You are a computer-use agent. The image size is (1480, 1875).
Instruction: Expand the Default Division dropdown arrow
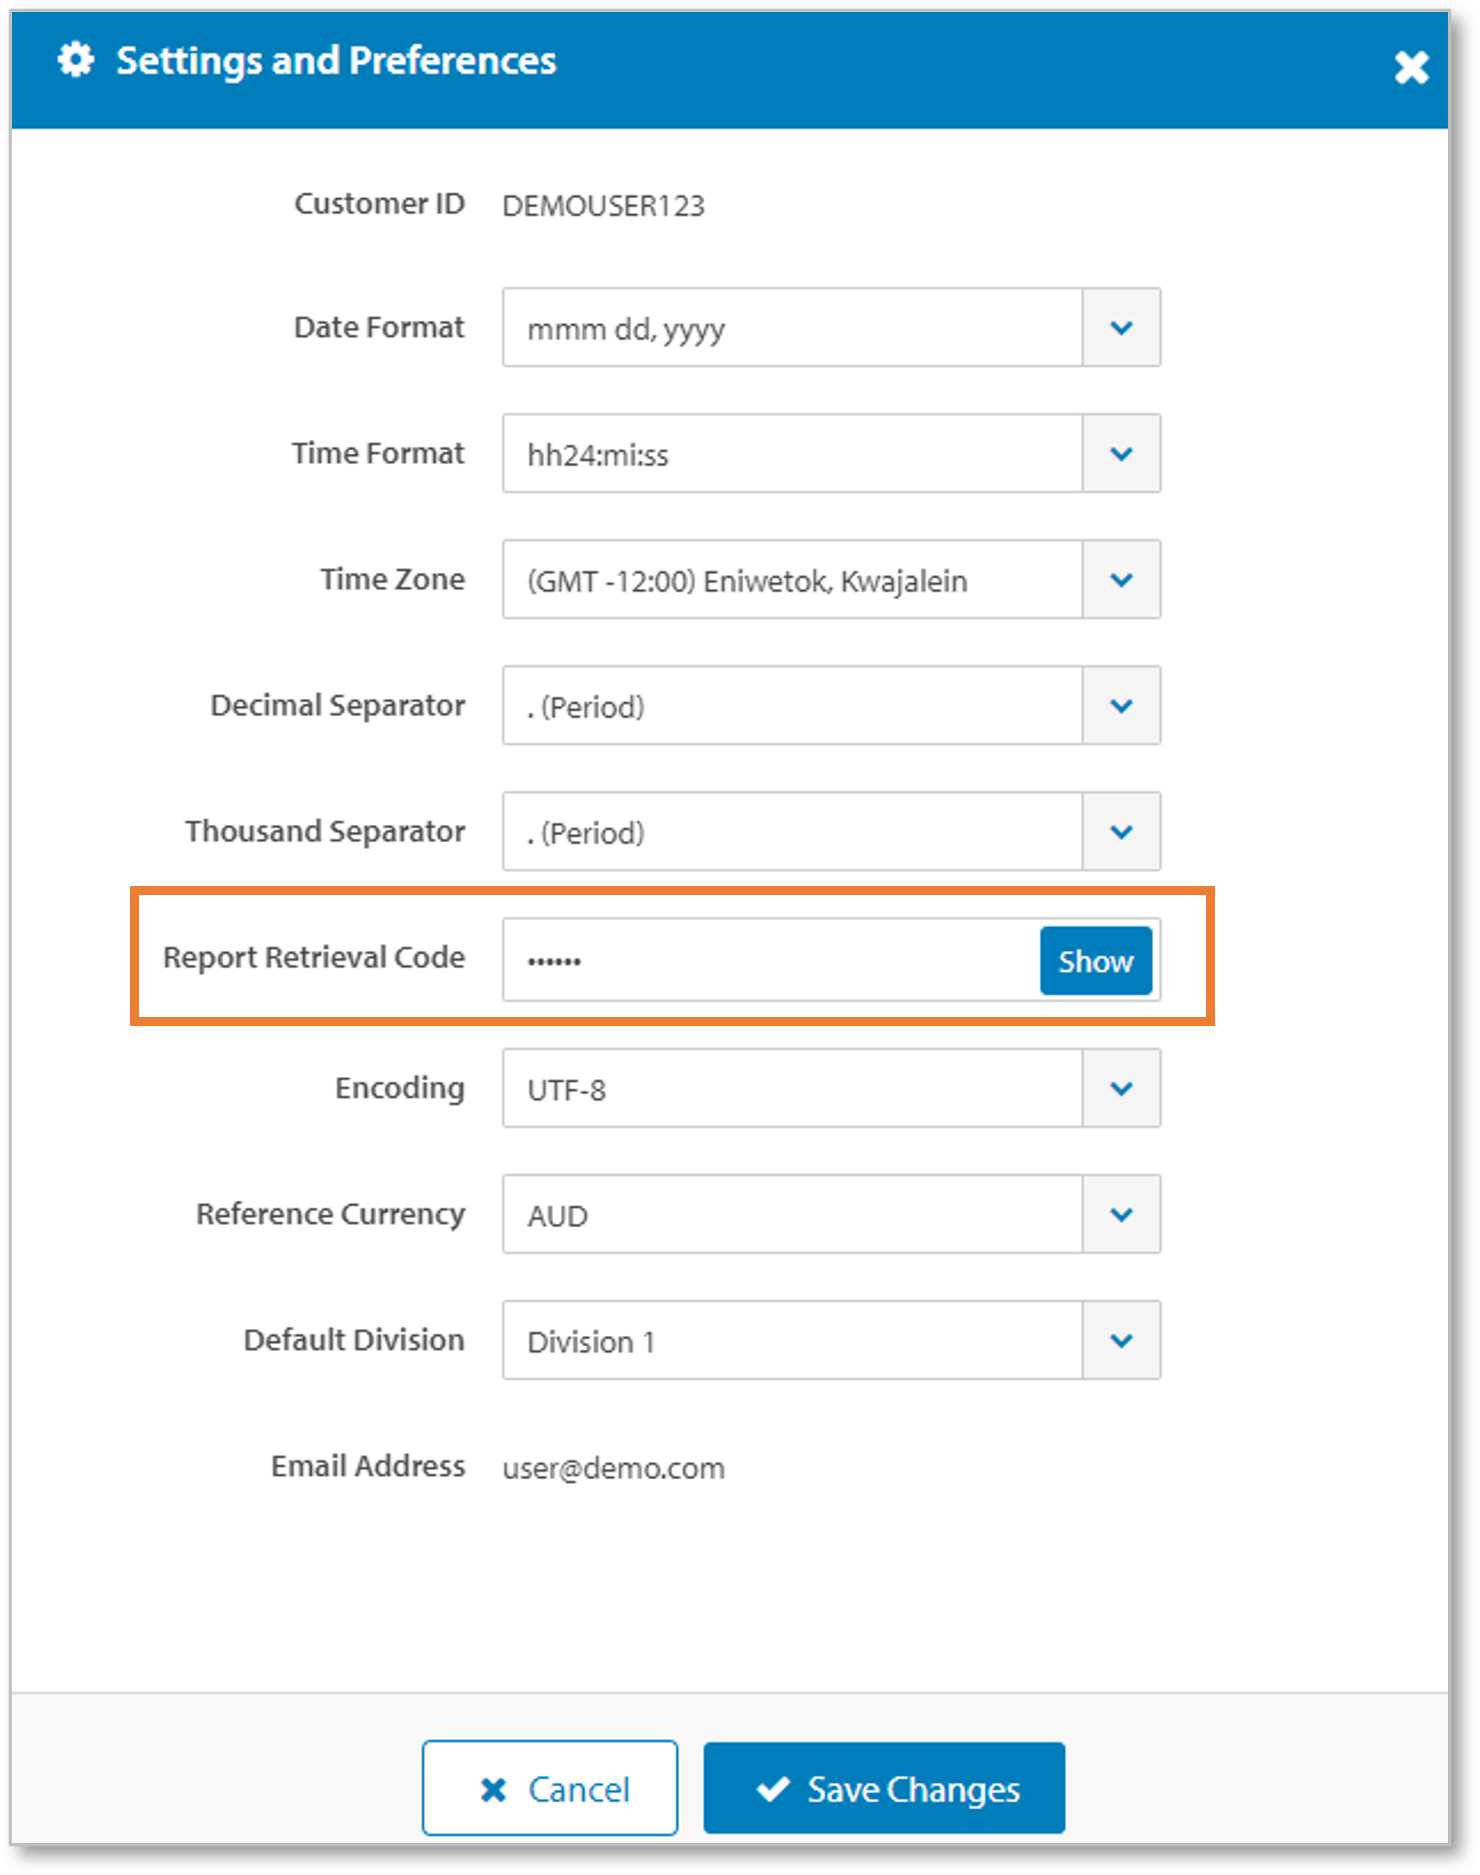(x=1121, y=1340)
